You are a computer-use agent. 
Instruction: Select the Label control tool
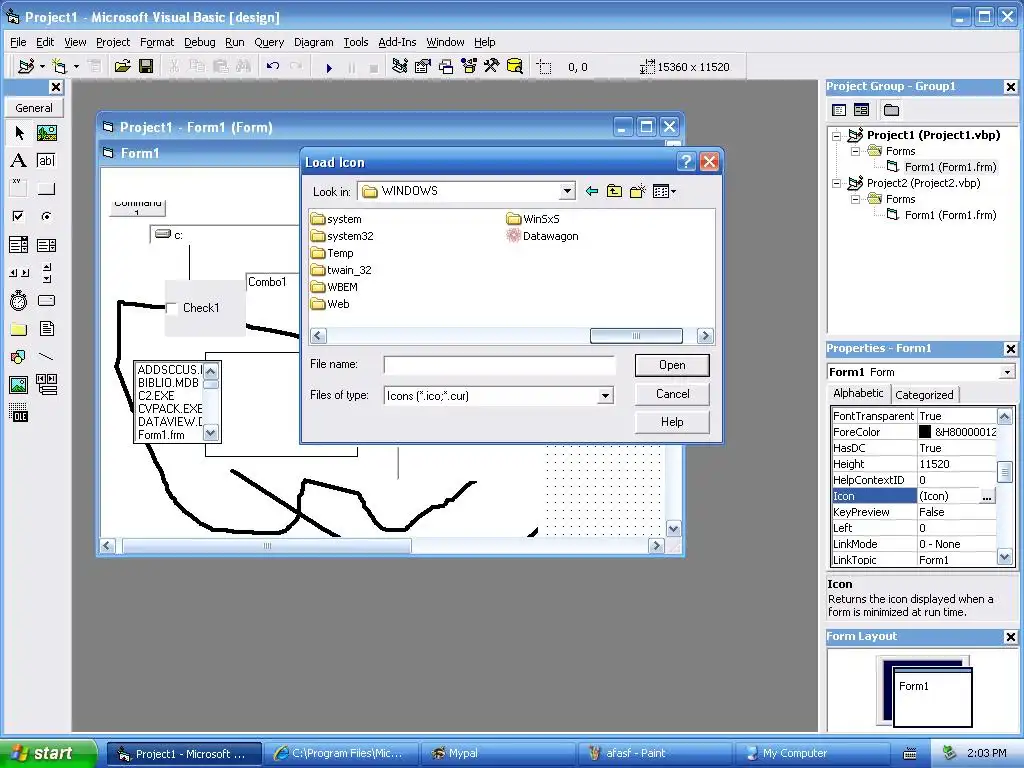click(19, 161)
